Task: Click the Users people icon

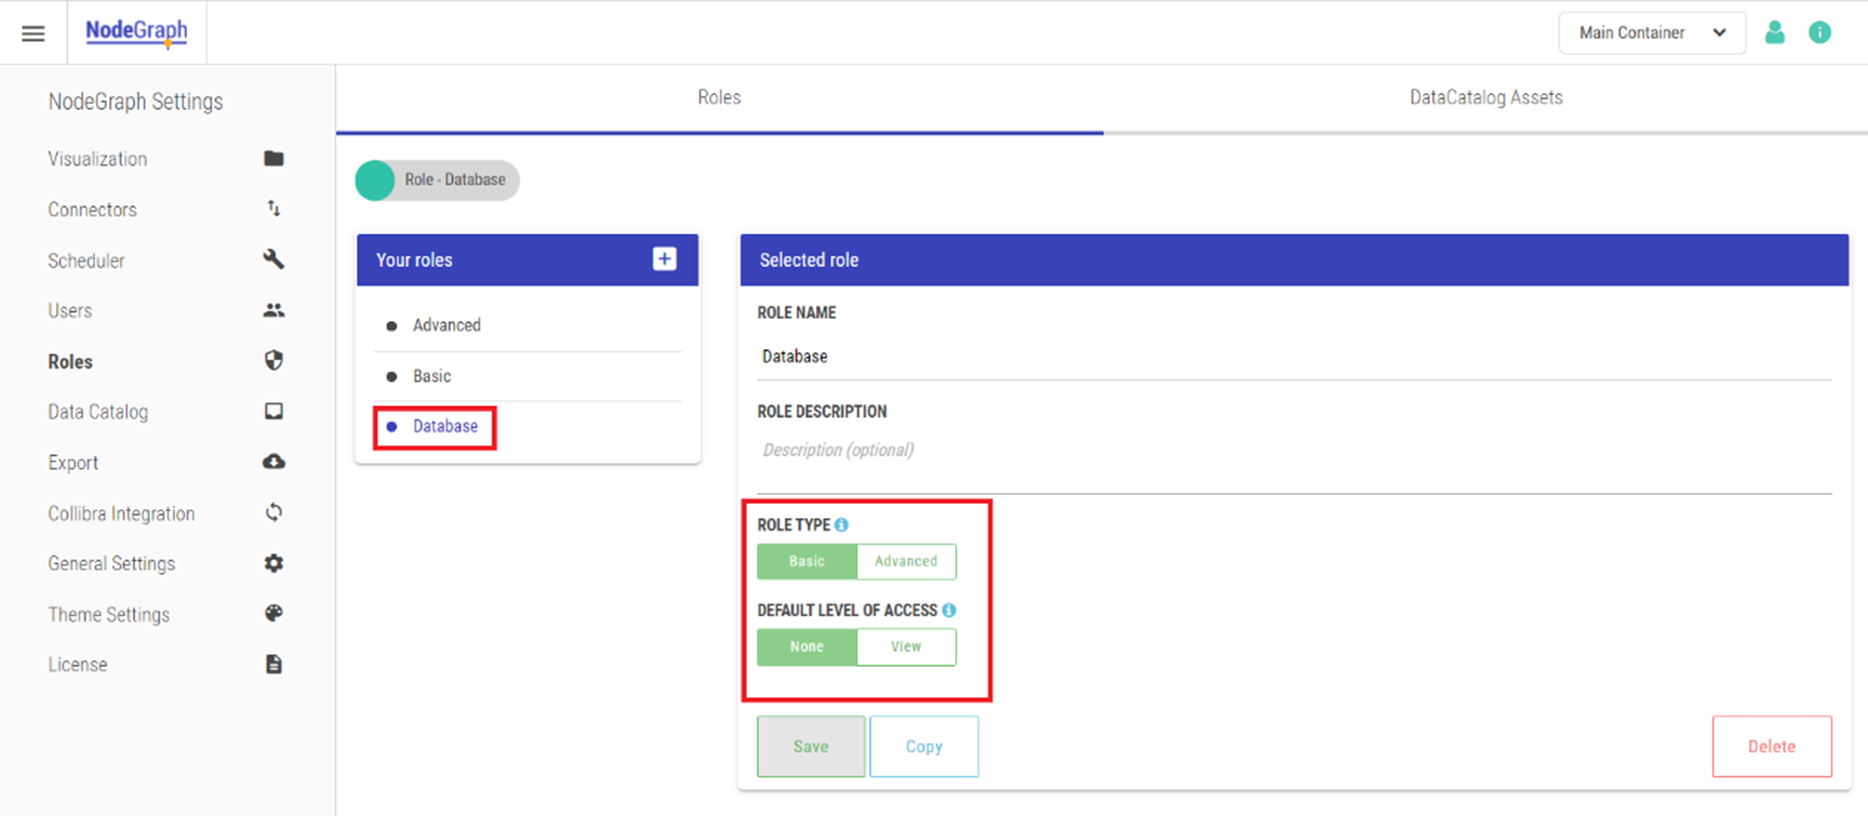Action: click(x=274, y=310)
